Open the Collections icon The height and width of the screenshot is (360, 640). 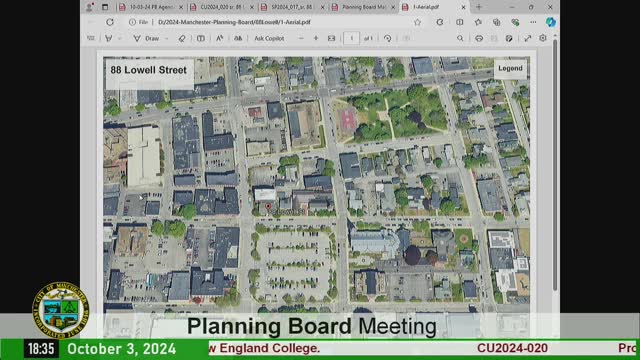click(496, 22)
